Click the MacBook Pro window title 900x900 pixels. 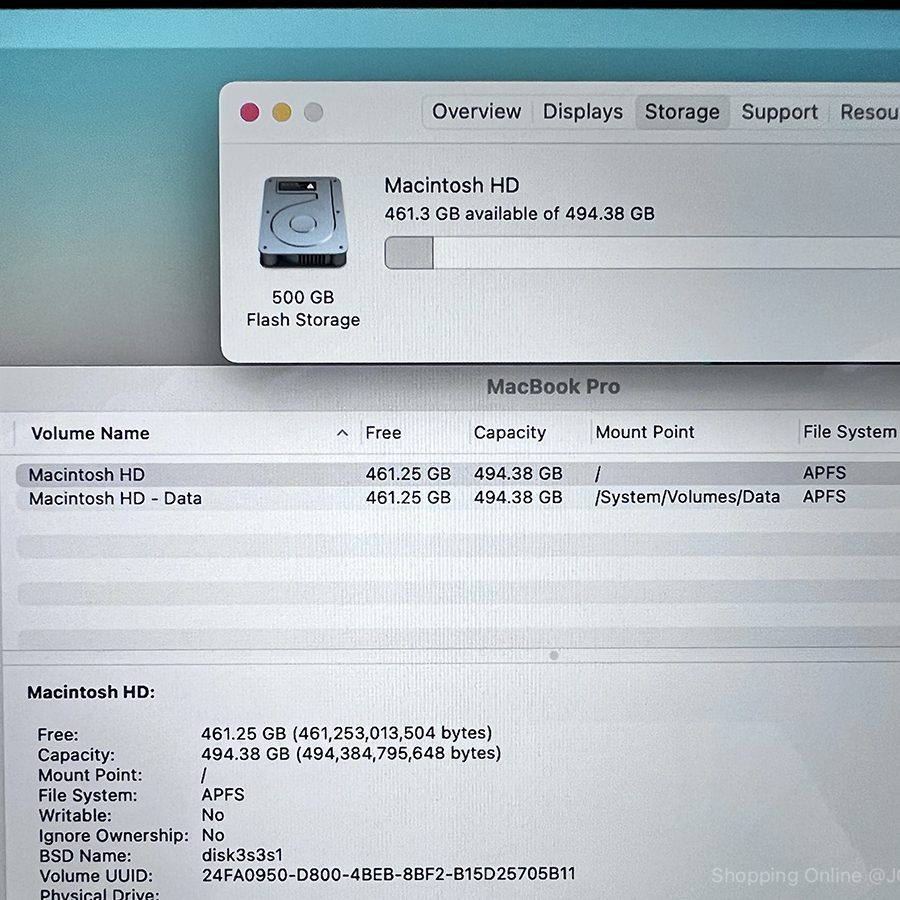click(x=553, y=387)
